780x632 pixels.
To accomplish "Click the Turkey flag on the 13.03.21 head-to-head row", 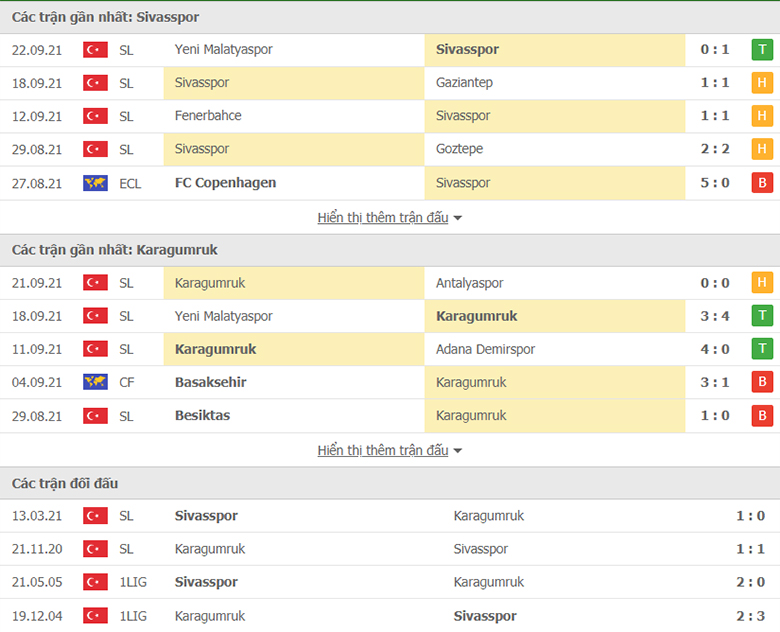I will (95, 516).
